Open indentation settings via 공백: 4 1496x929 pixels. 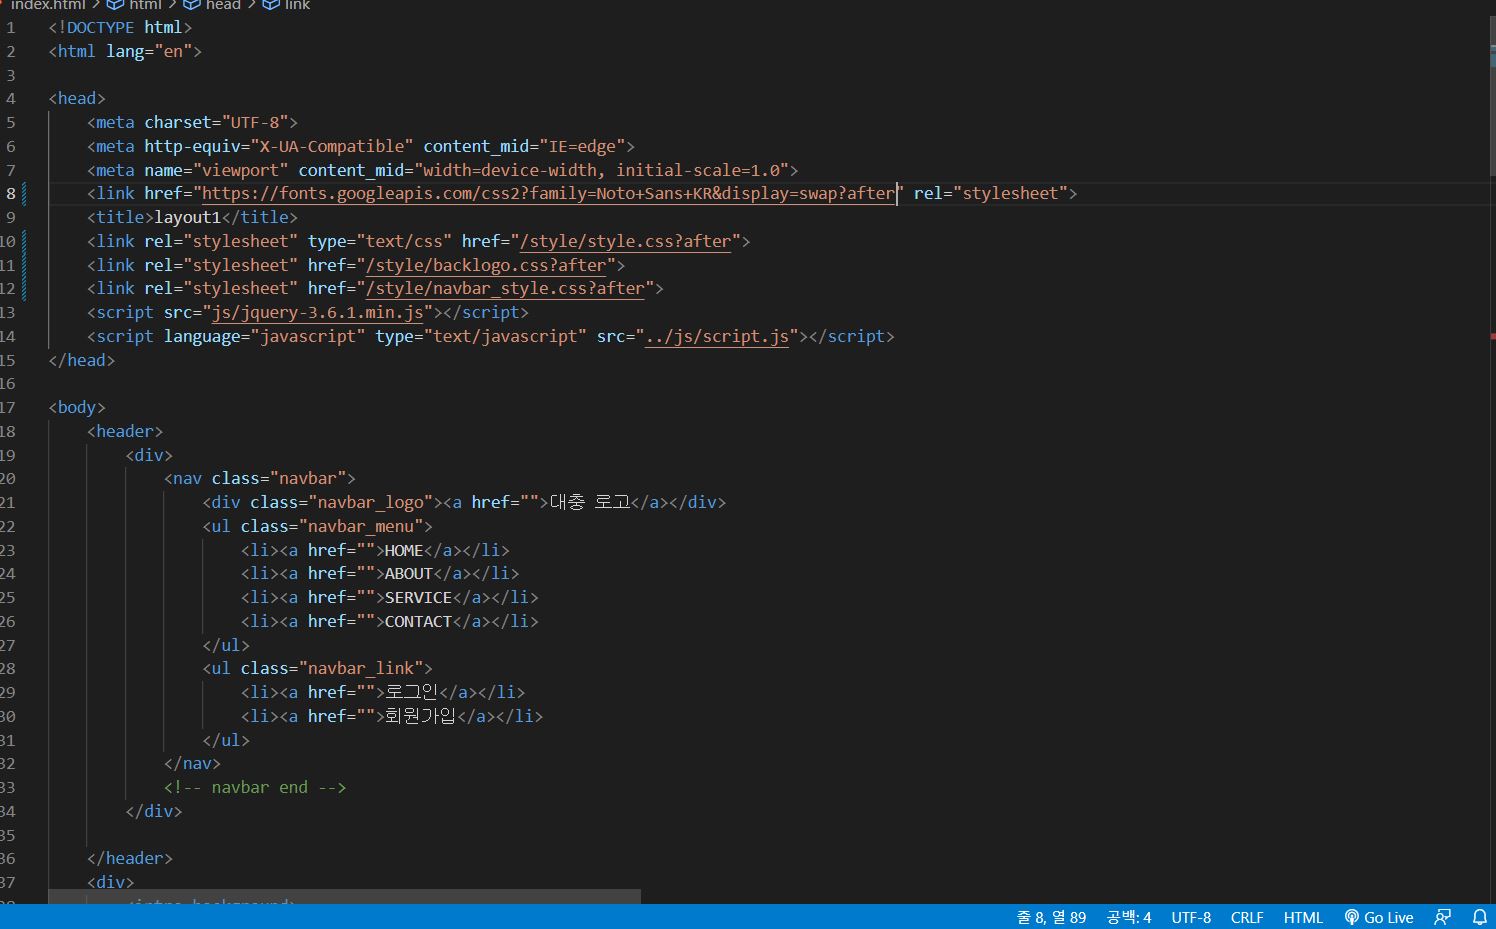coord(1129,917)
